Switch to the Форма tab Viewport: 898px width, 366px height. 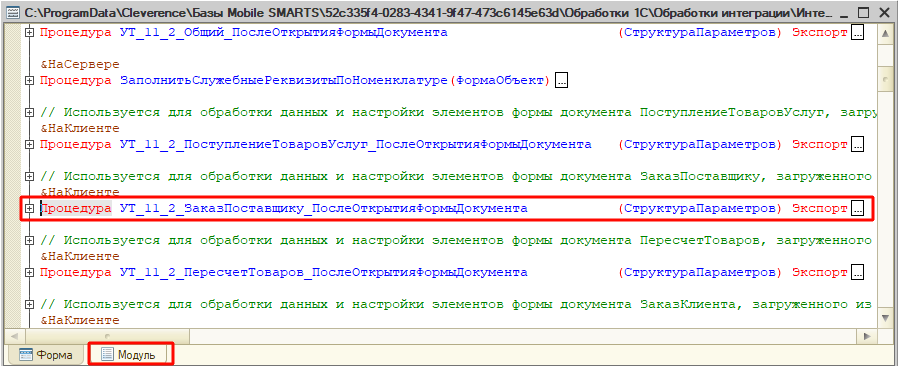(x=46, y=355)
